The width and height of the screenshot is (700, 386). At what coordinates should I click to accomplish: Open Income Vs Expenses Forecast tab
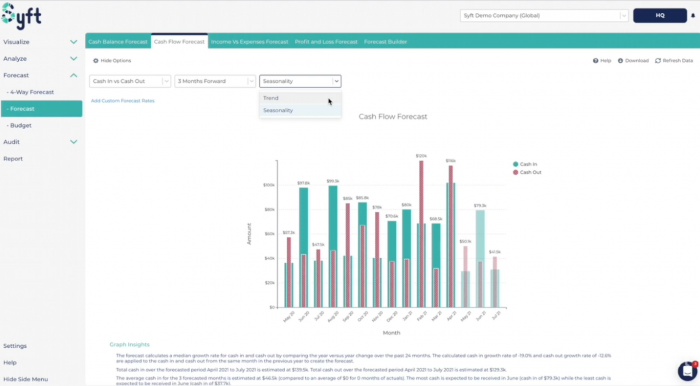(250, 42)
